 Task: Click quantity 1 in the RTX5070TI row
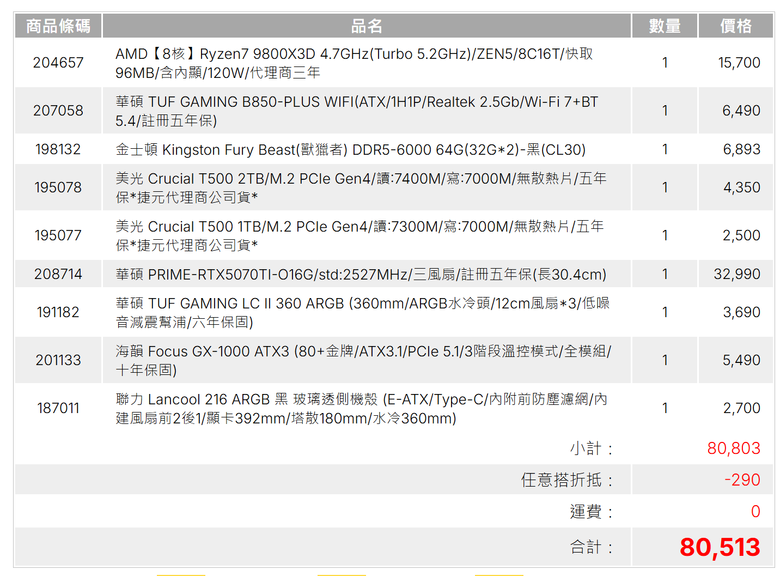665,274
